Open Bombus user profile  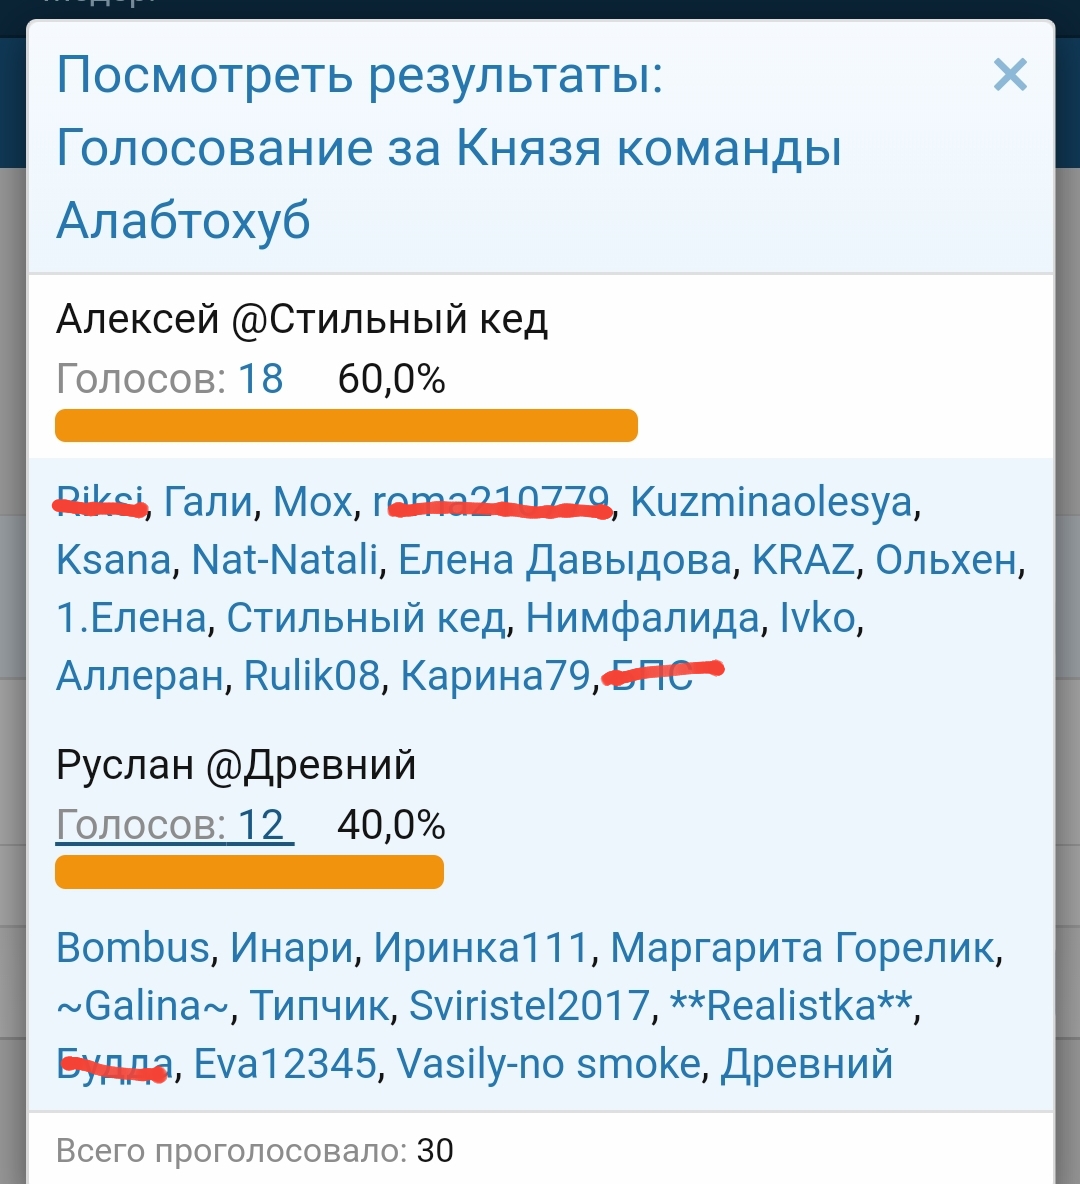click(133, 948)
